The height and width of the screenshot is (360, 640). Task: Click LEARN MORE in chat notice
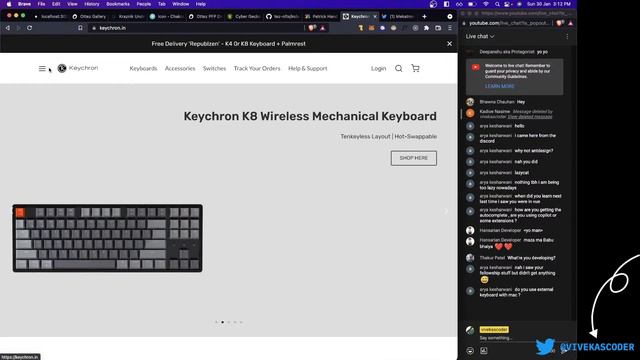500,87
